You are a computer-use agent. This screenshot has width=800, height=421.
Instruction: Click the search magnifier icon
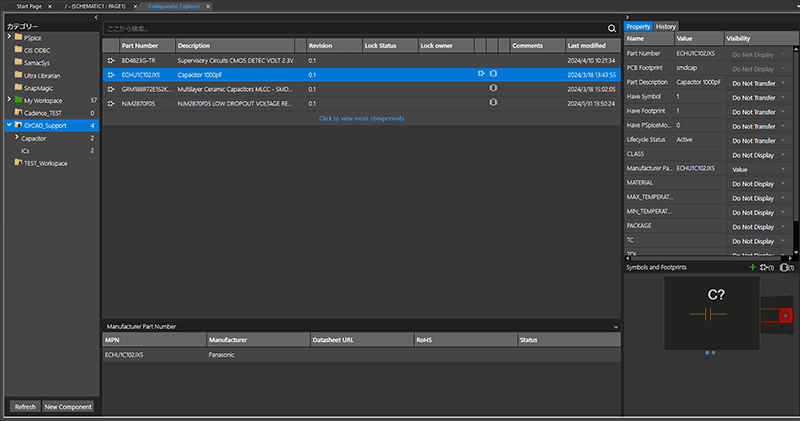pos(611,29)
